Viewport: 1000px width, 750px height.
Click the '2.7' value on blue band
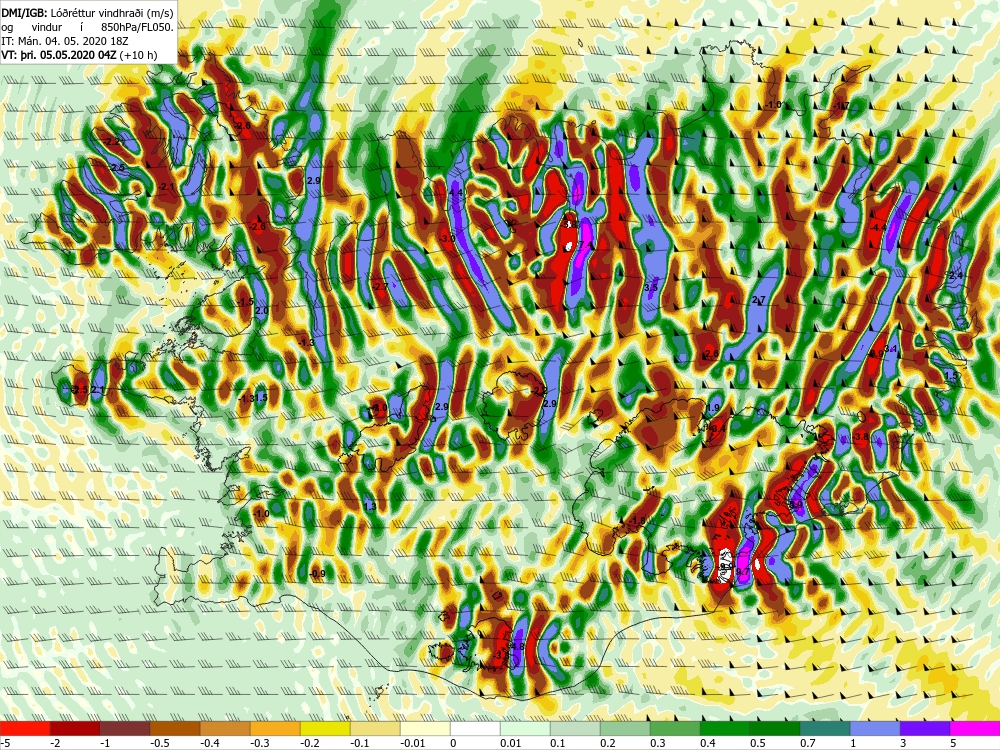759,300
